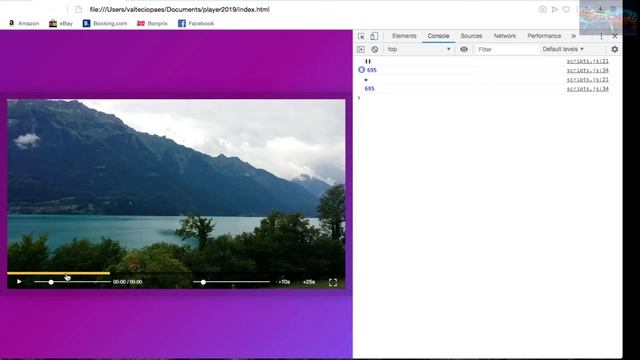Image resolution: width=640 pixels, height=360 pixels.
Task: Activate the inspect element picker icon
Action: coord(361,36)
